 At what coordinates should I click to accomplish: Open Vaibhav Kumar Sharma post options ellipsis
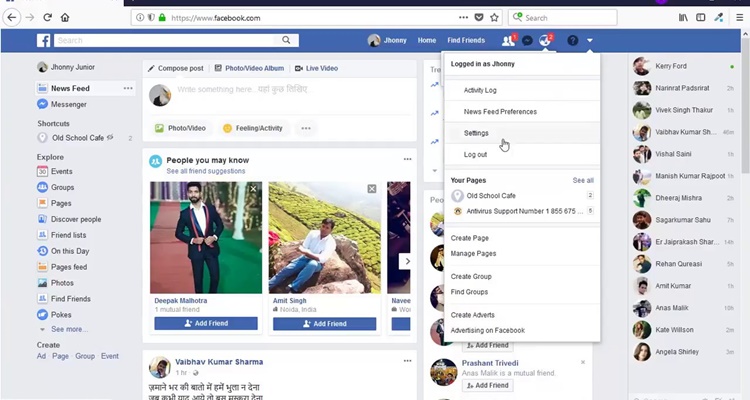point(407,361)
